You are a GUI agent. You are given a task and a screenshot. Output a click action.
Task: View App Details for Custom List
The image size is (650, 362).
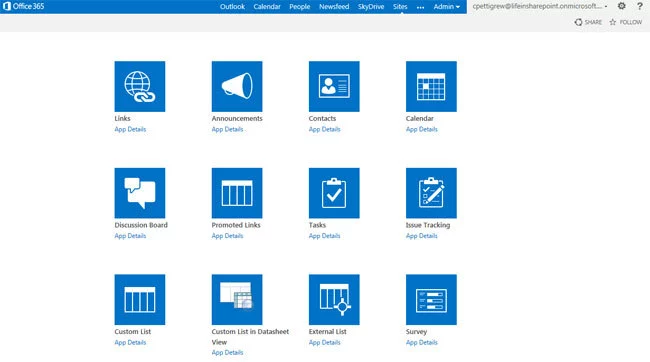click(x=130, y=343)
